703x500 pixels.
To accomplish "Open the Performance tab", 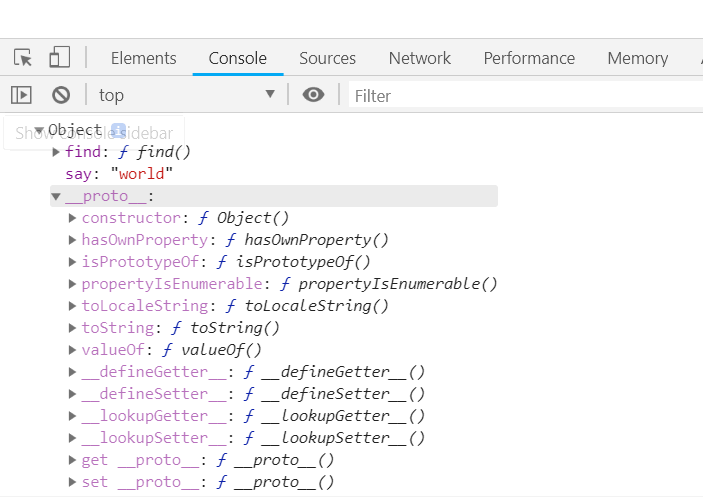I will coord(529,58).
